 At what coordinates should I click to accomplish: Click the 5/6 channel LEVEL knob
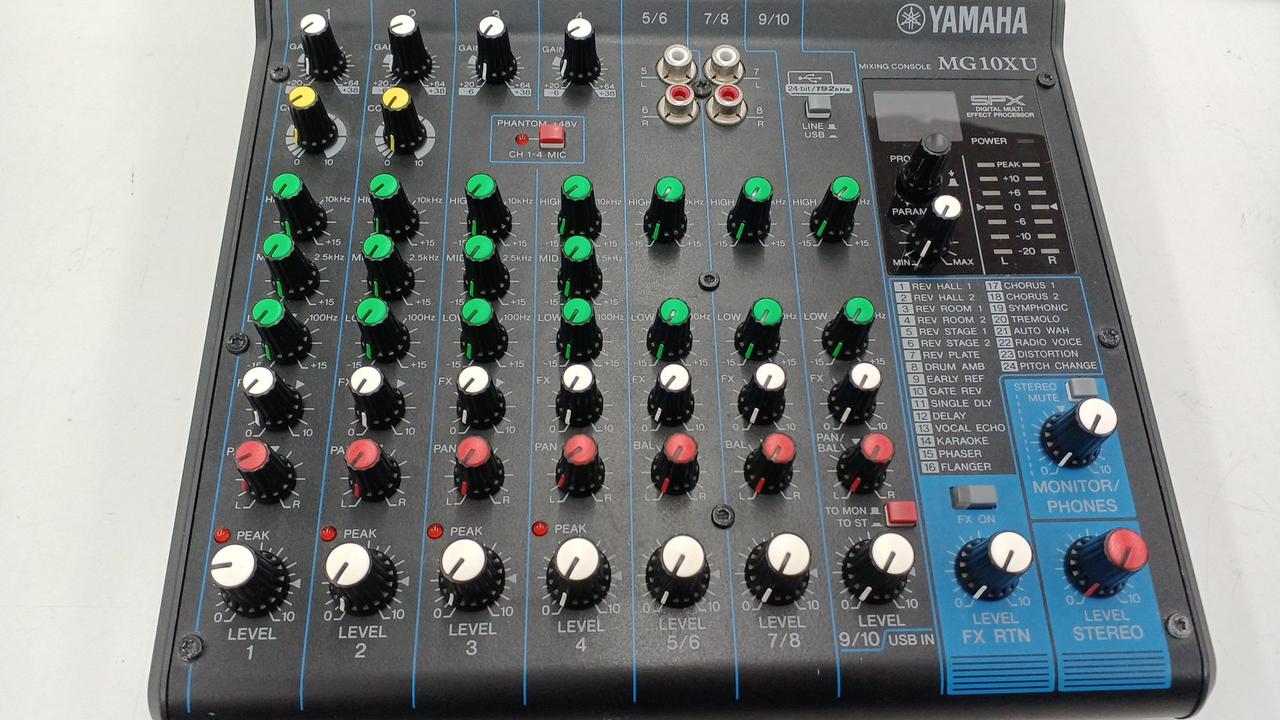[680, 571]
